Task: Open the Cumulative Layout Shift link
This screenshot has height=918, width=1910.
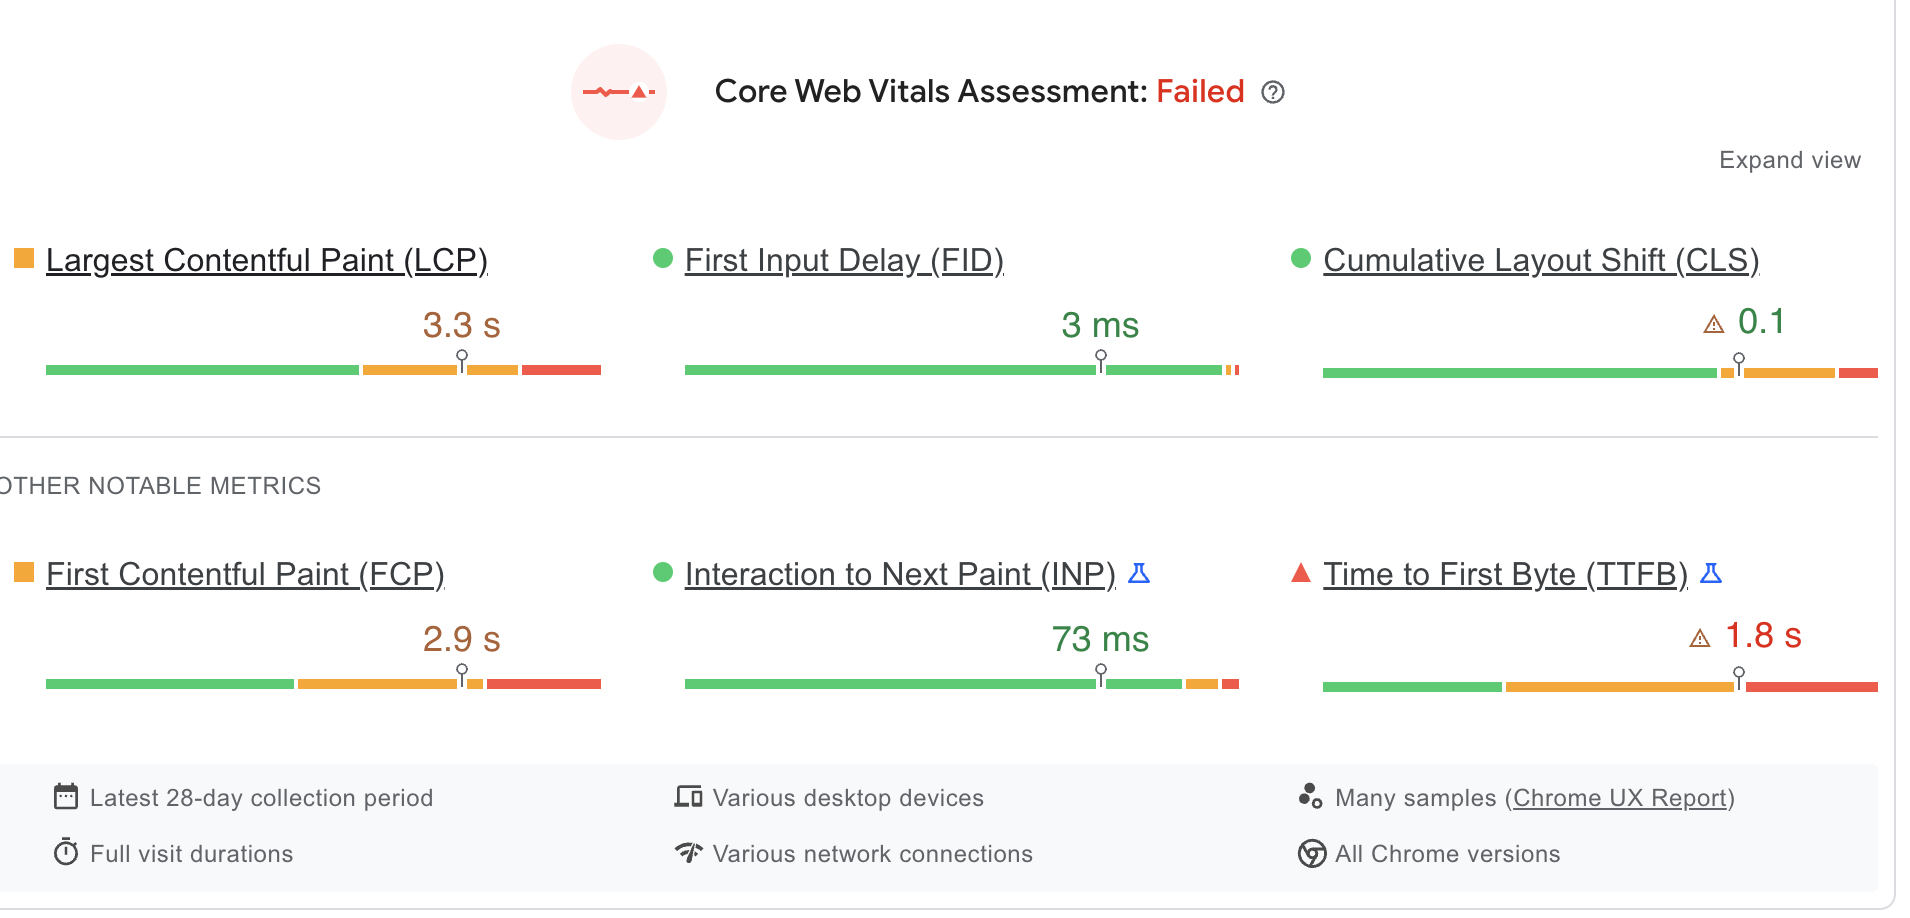Action: click(1540, 260)
